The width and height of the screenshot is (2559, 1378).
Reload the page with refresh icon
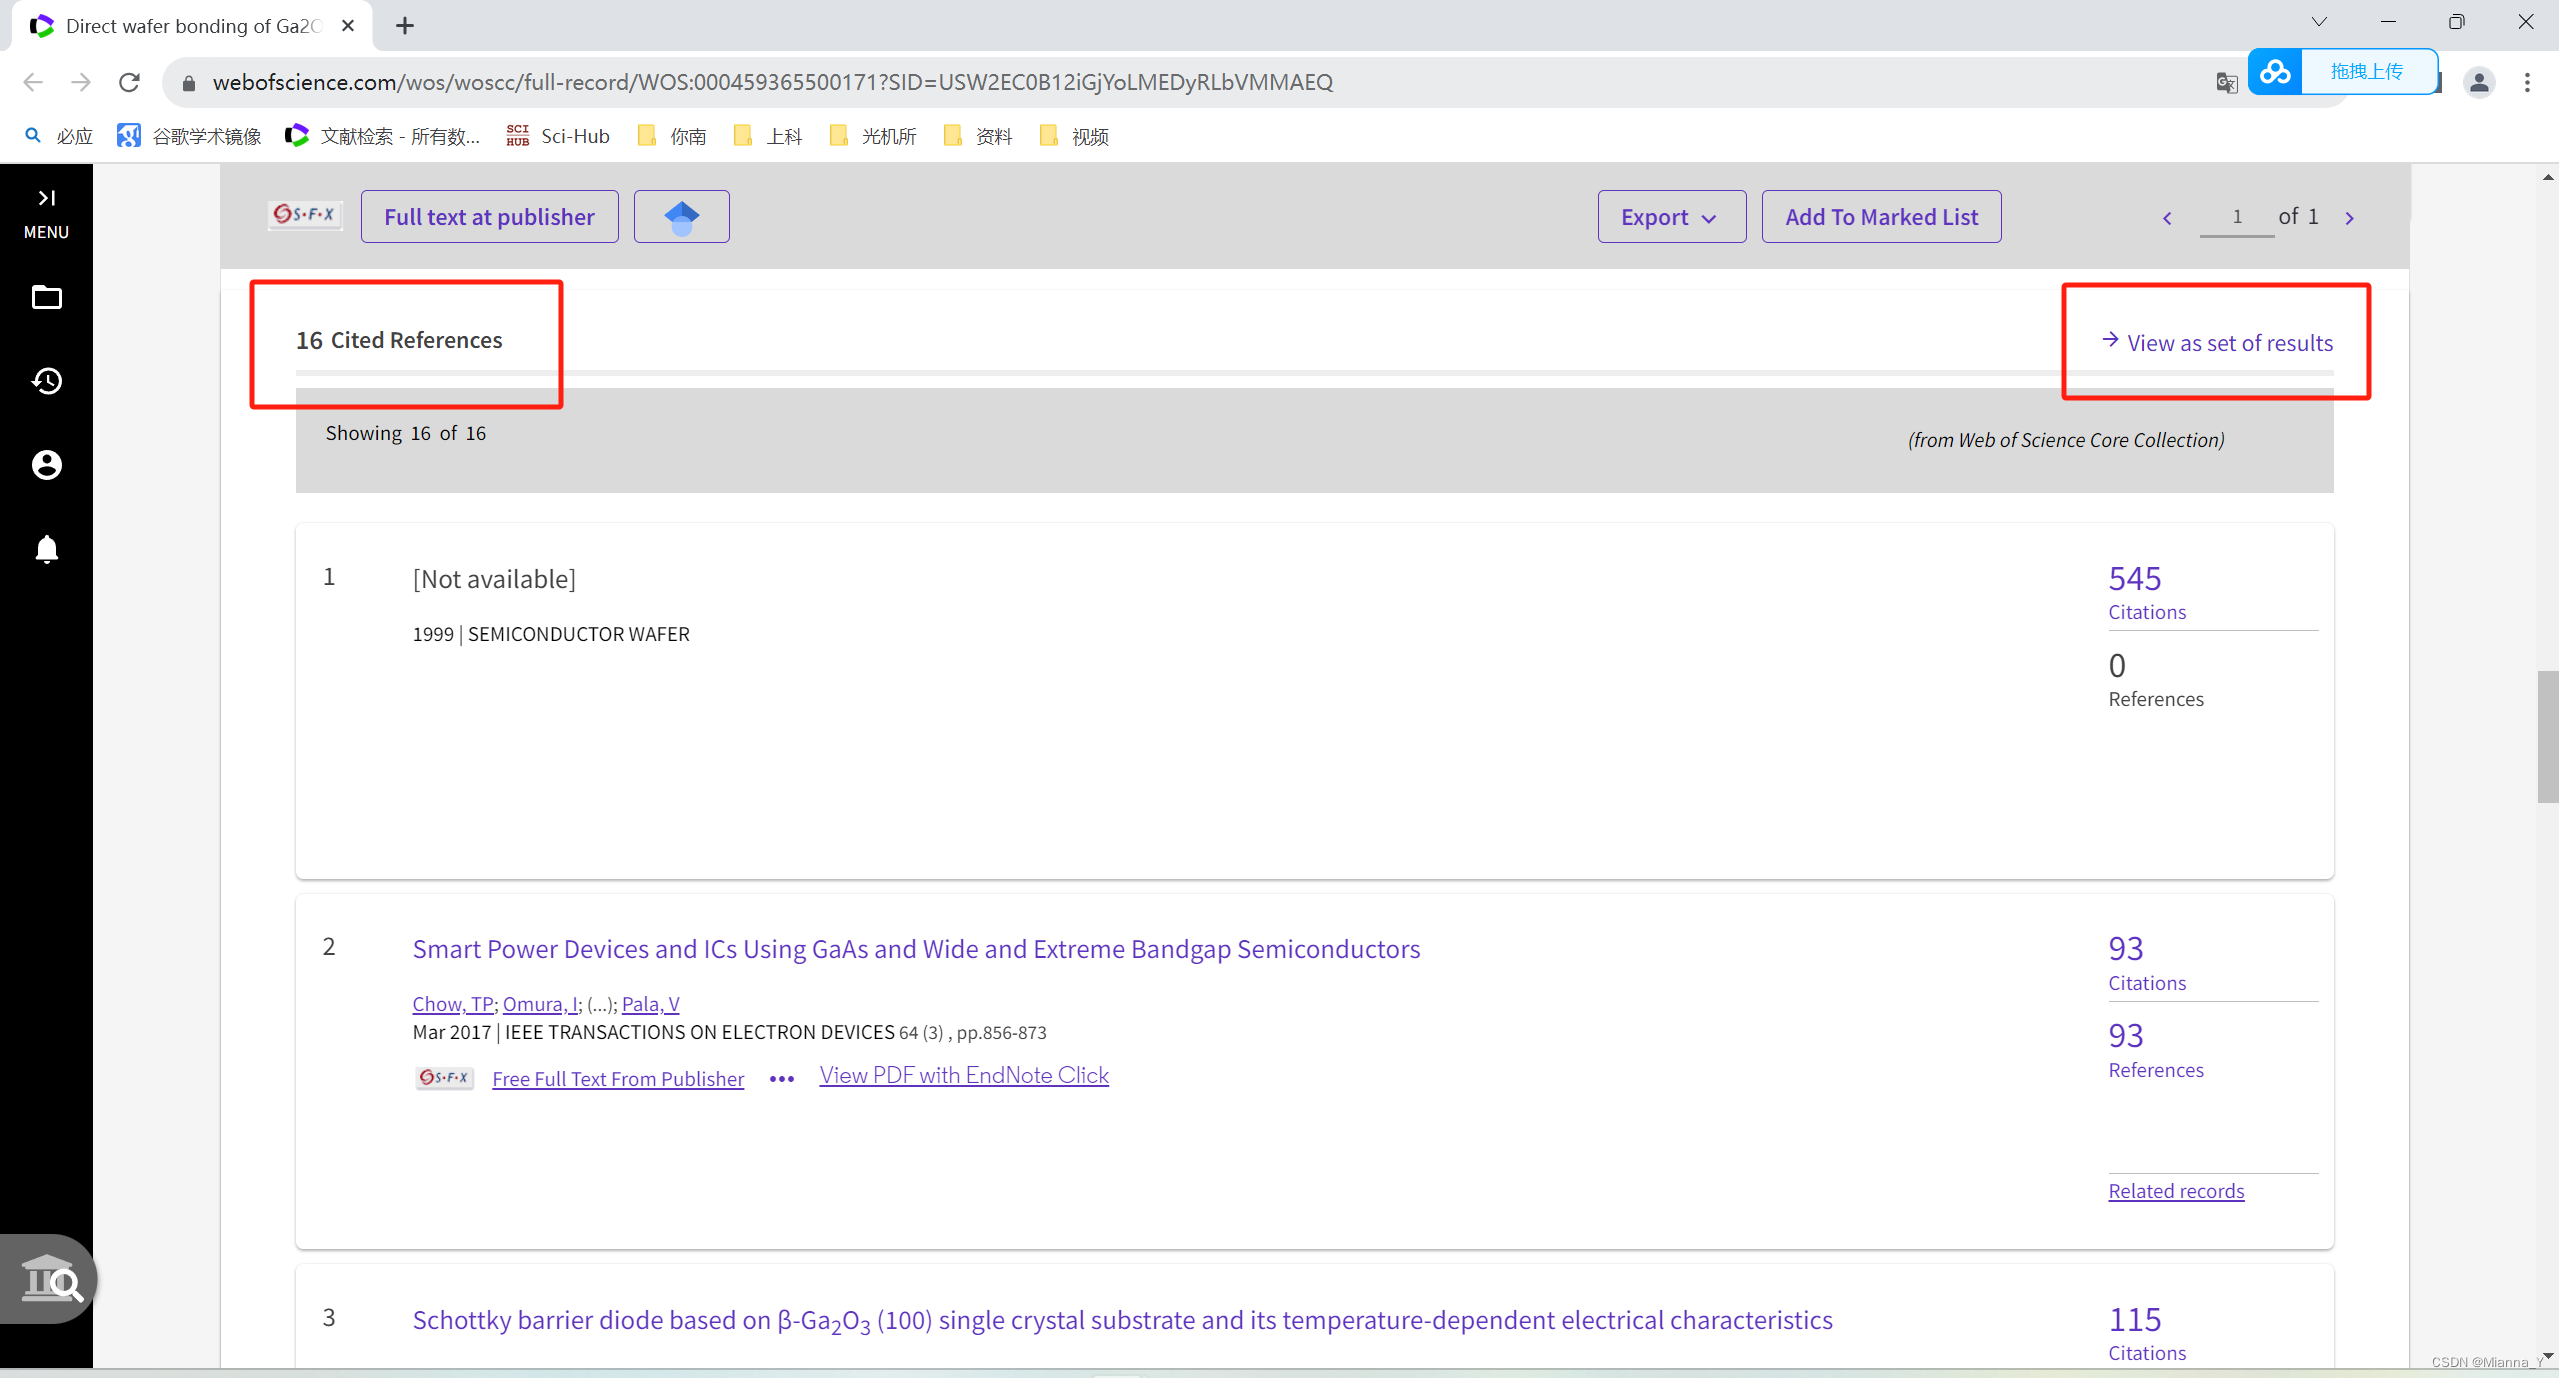tap(129, 82)
